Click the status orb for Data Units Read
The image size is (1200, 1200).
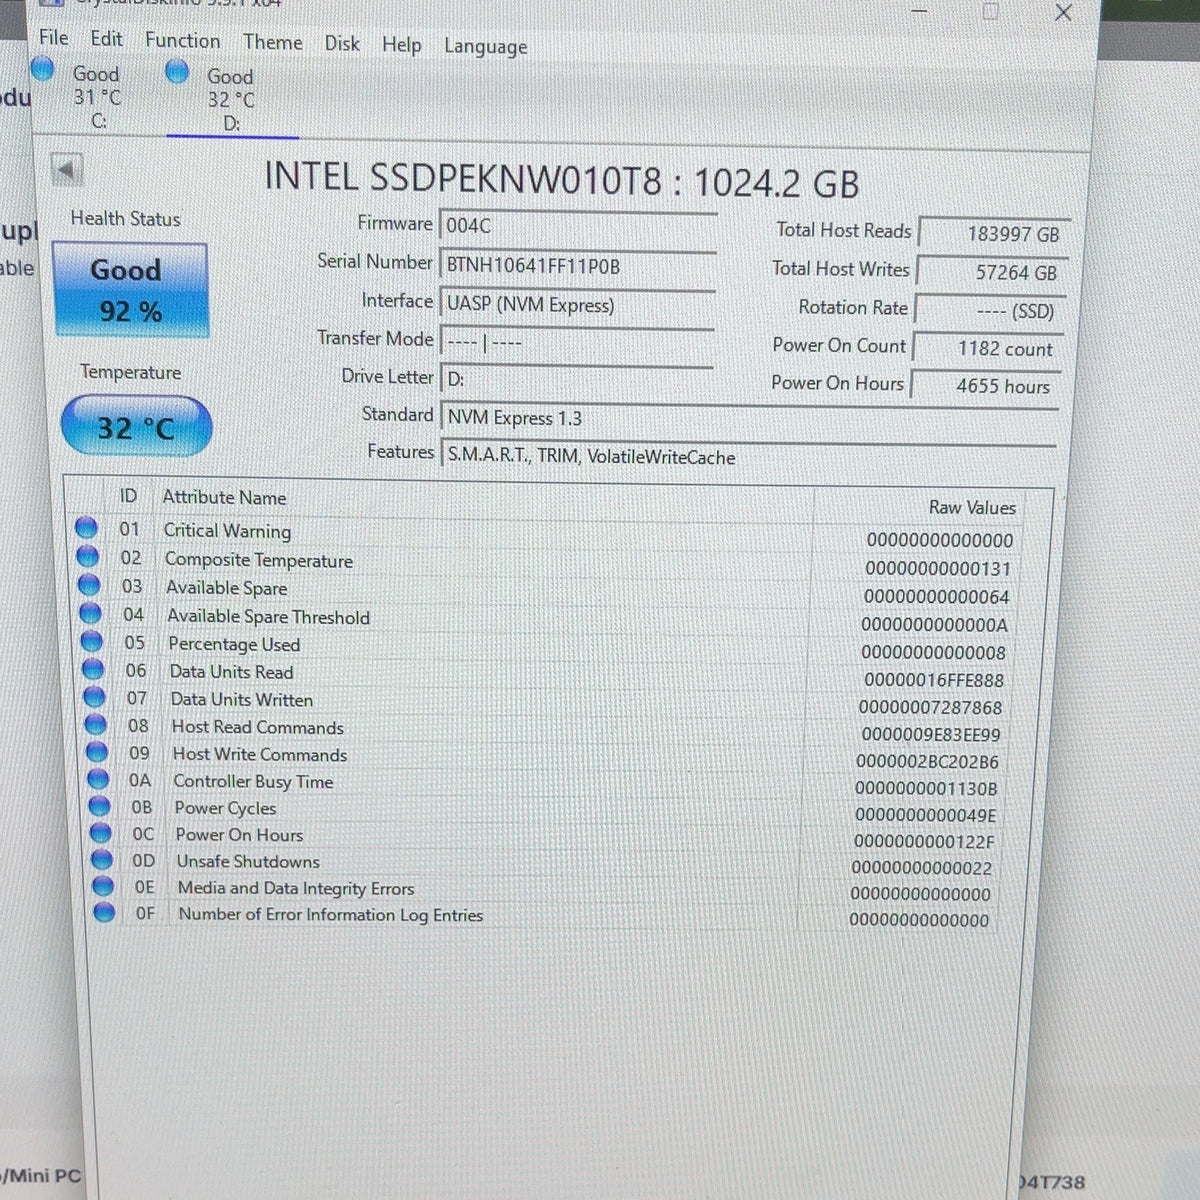[x=93, y=669]
